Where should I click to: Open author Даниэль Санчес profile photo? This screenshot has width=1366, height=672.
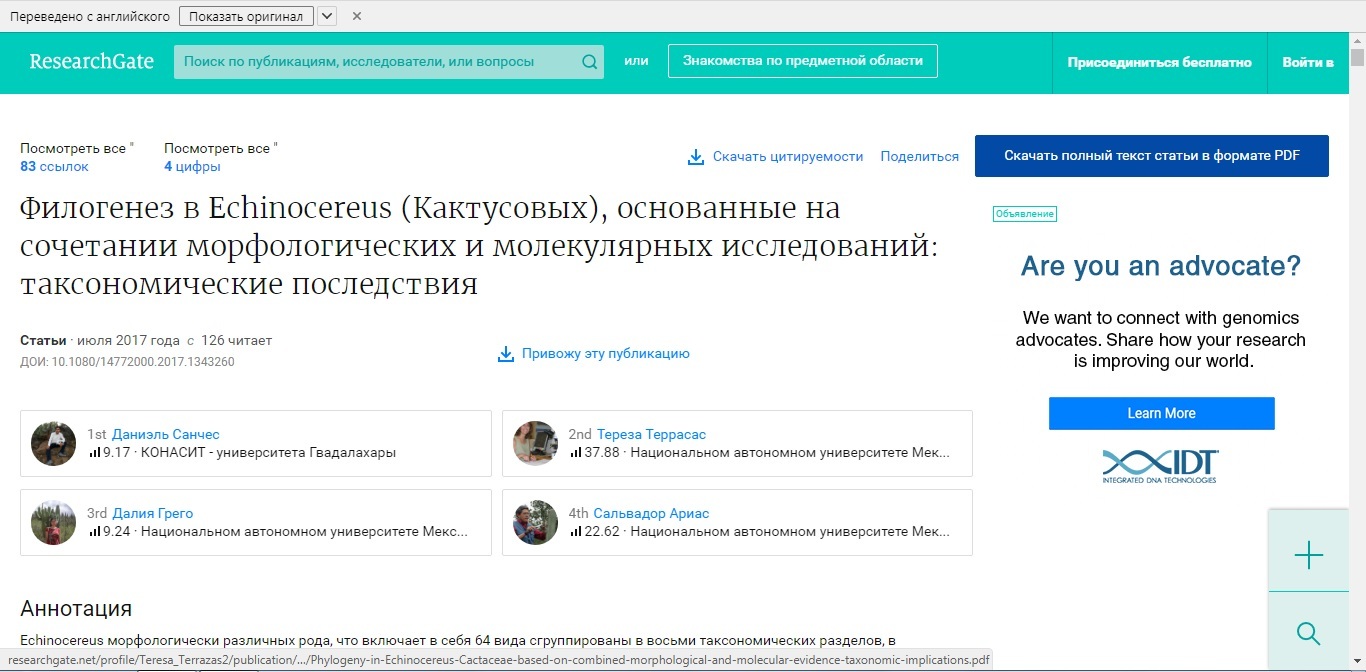point(54,443)
